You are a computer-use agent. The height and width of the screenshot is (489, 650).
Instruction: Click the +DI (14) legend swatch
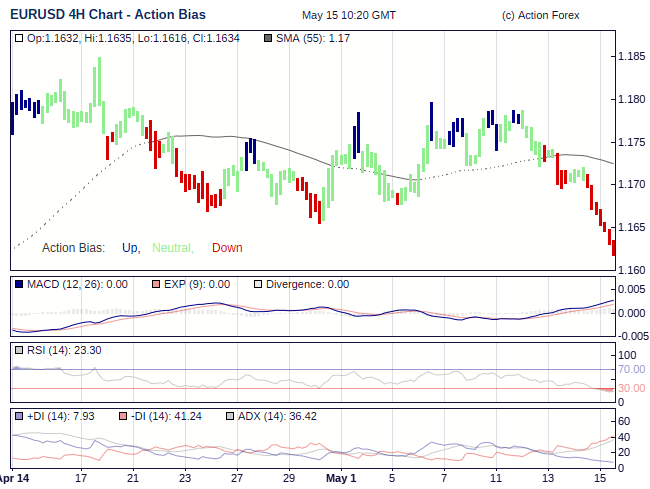point(19,416)
